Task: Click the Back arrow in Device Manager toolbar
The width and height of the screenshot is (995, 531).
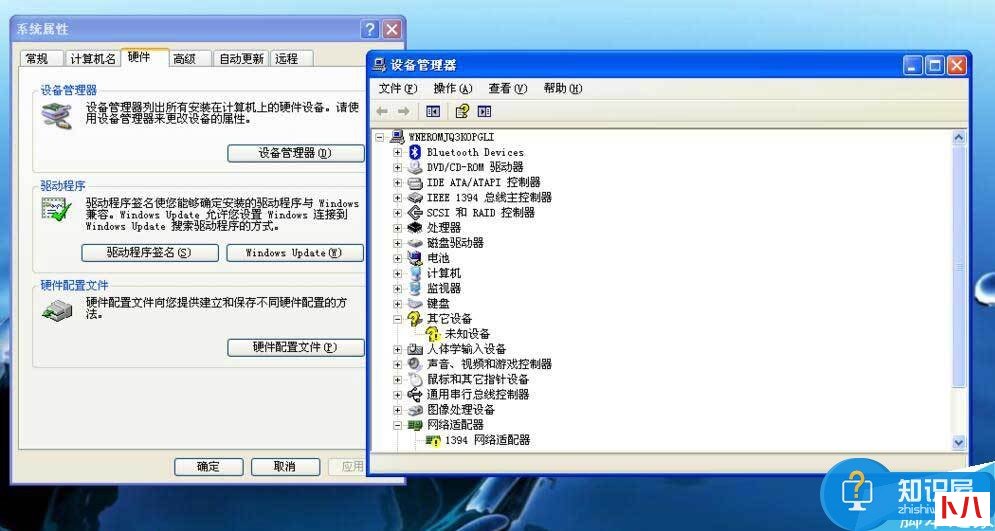Action: (382, 112)
